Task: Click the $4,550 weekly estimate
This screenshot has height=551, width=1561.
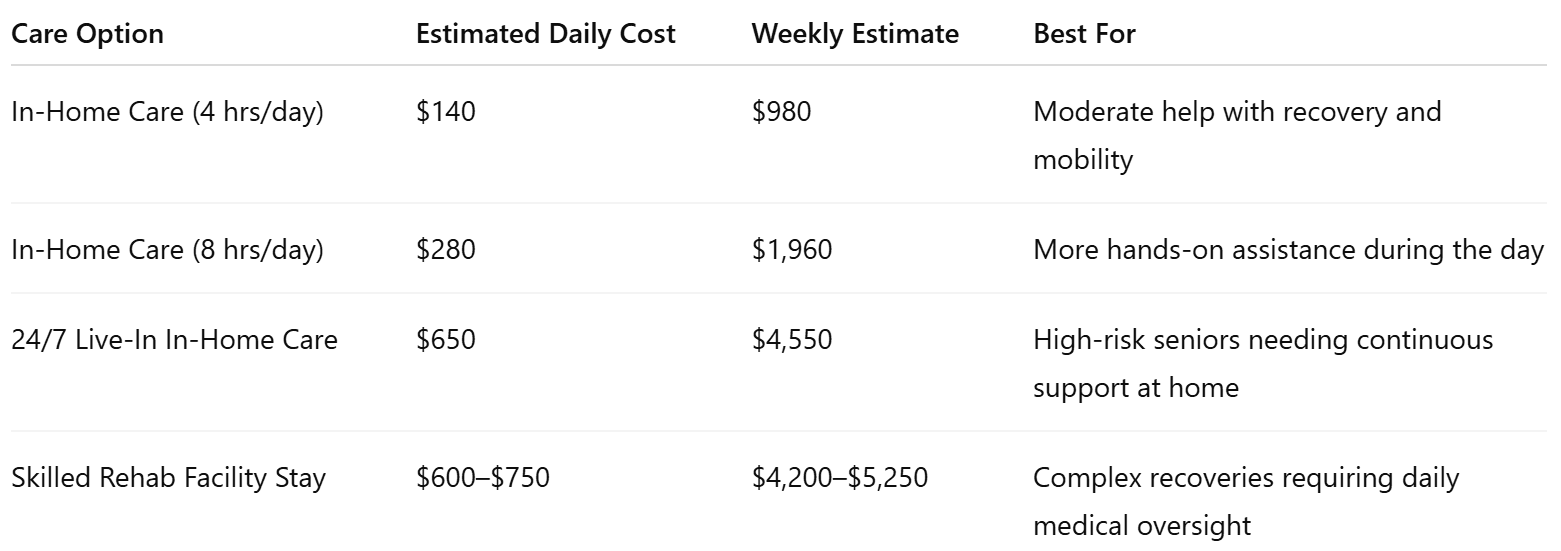Action: point(792,340)
